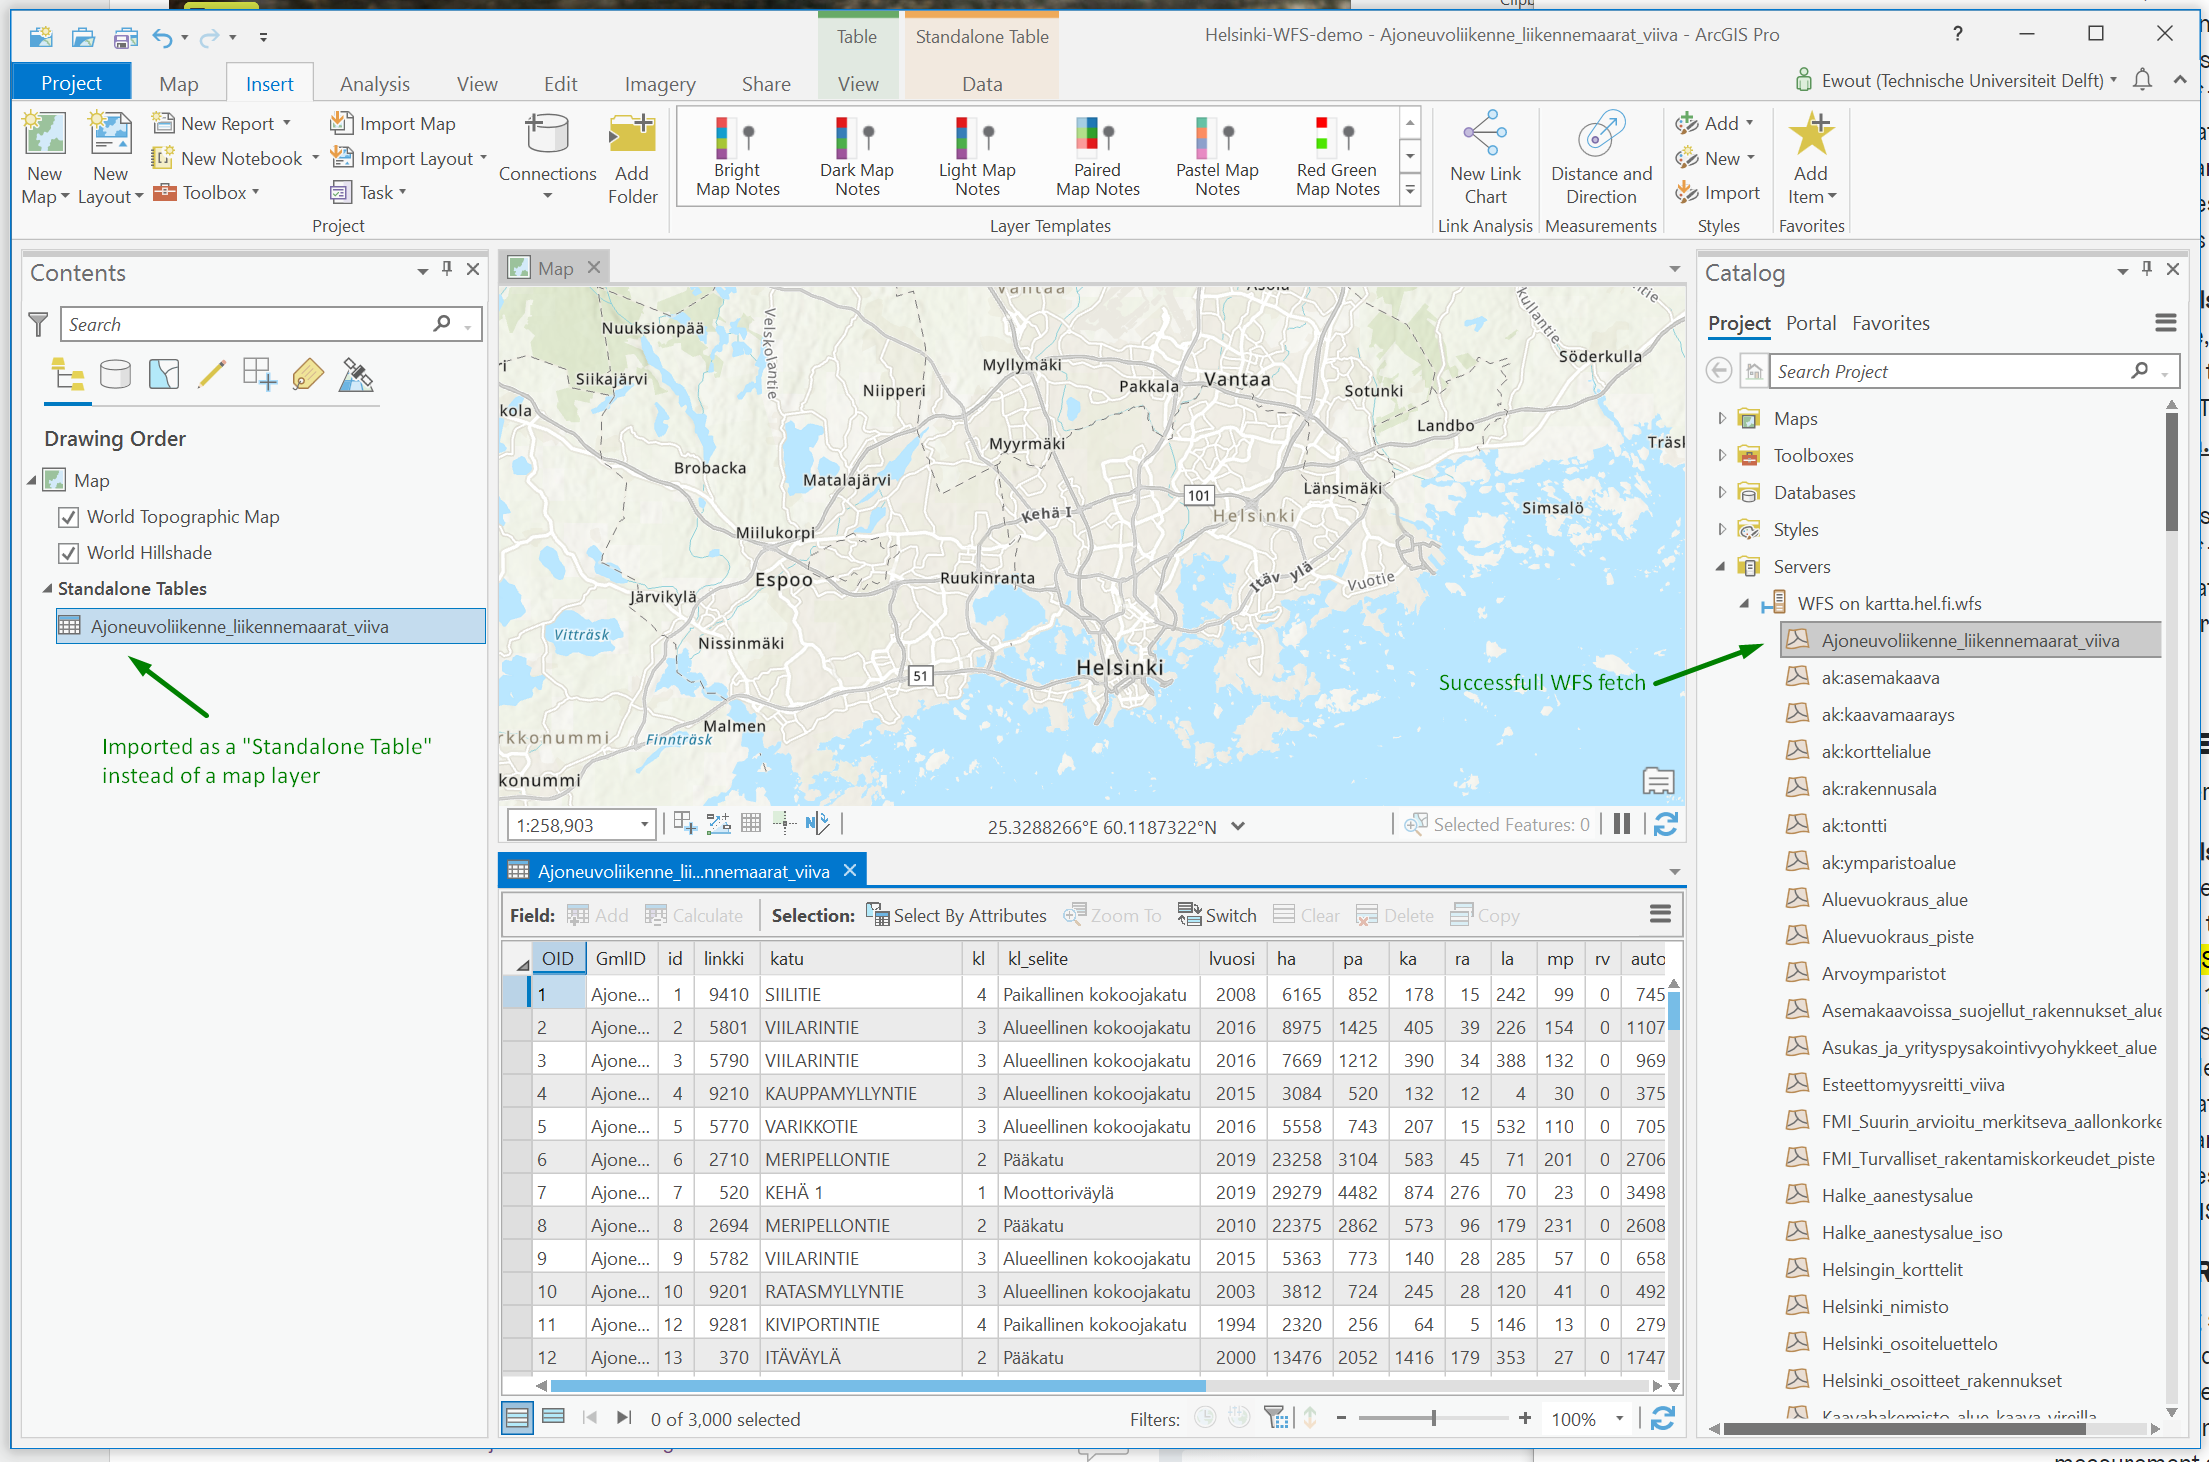Toggle World Hillshade layer visibility
Image resolution: width=2209 pixels, height=1462 pixels.
[x=69, y=553]
